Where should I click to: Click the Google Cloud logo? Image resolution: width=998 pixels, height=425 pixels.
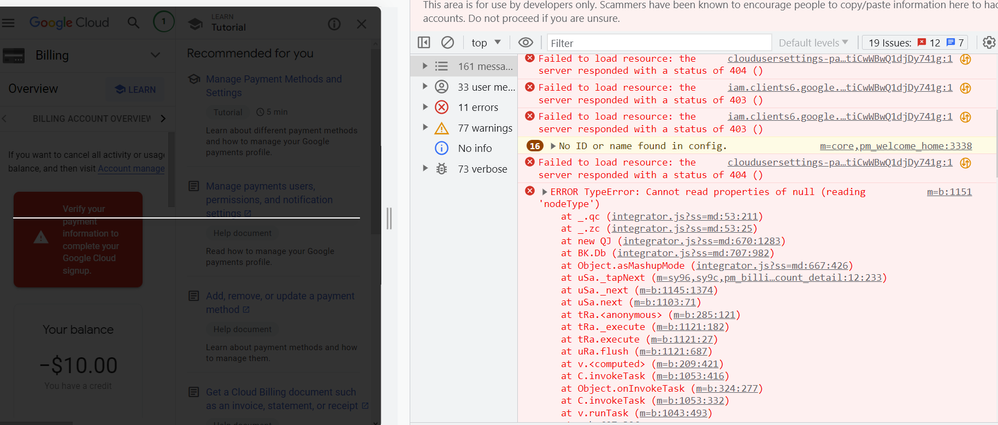pyautogui.click(x=69, y=23)
